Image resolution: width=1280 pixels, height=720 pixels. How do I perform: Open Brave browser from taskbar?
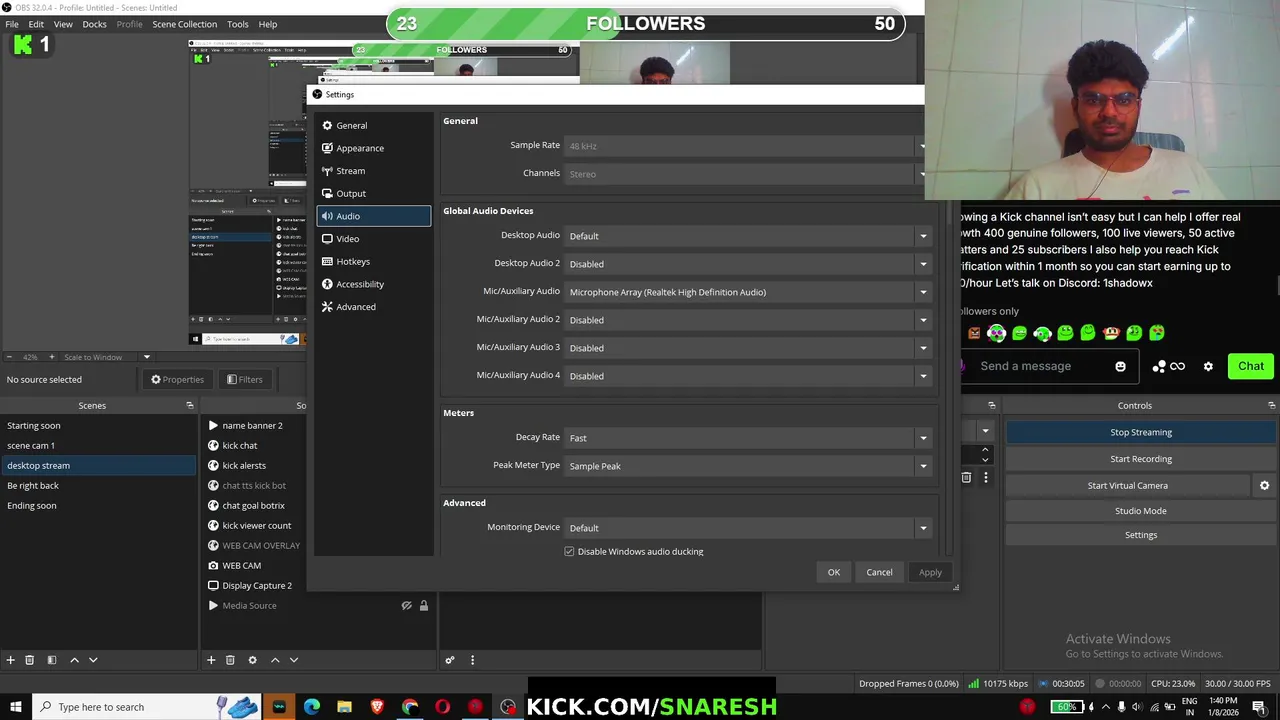377,707
